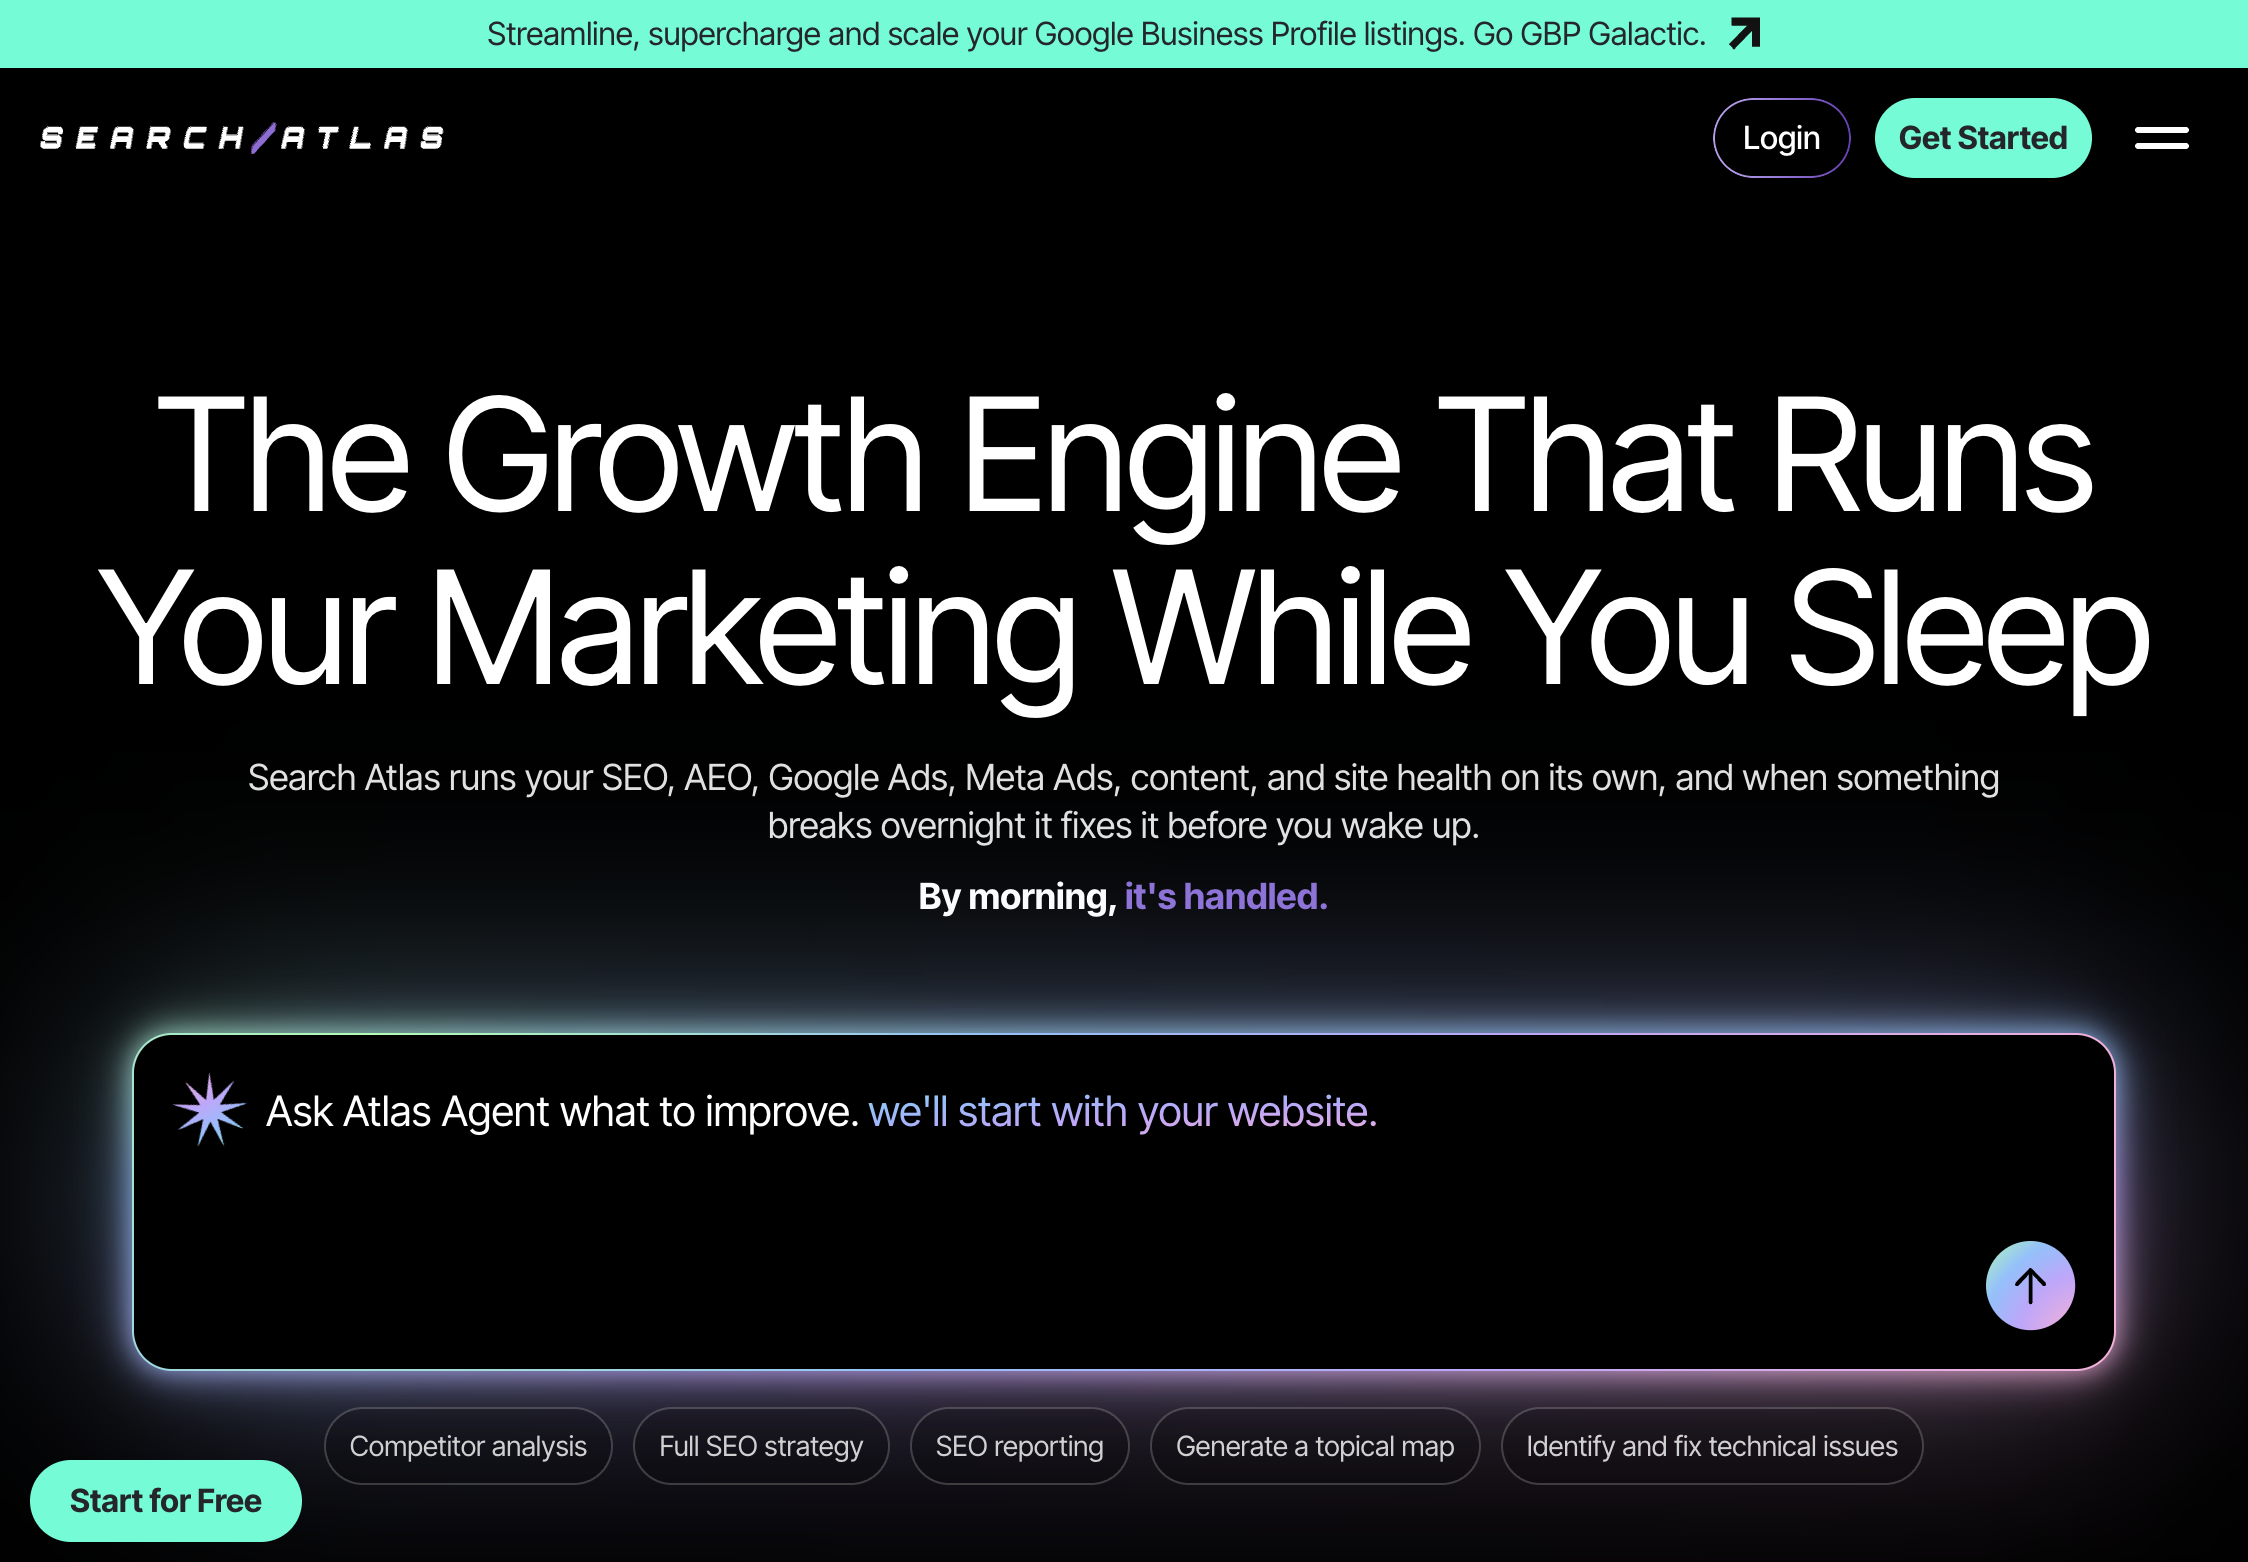Click the Start for Free button
Image resolution: width=2248 pixels, height=1562 pixels.
pyautogui.click(x=166, y=1501)
